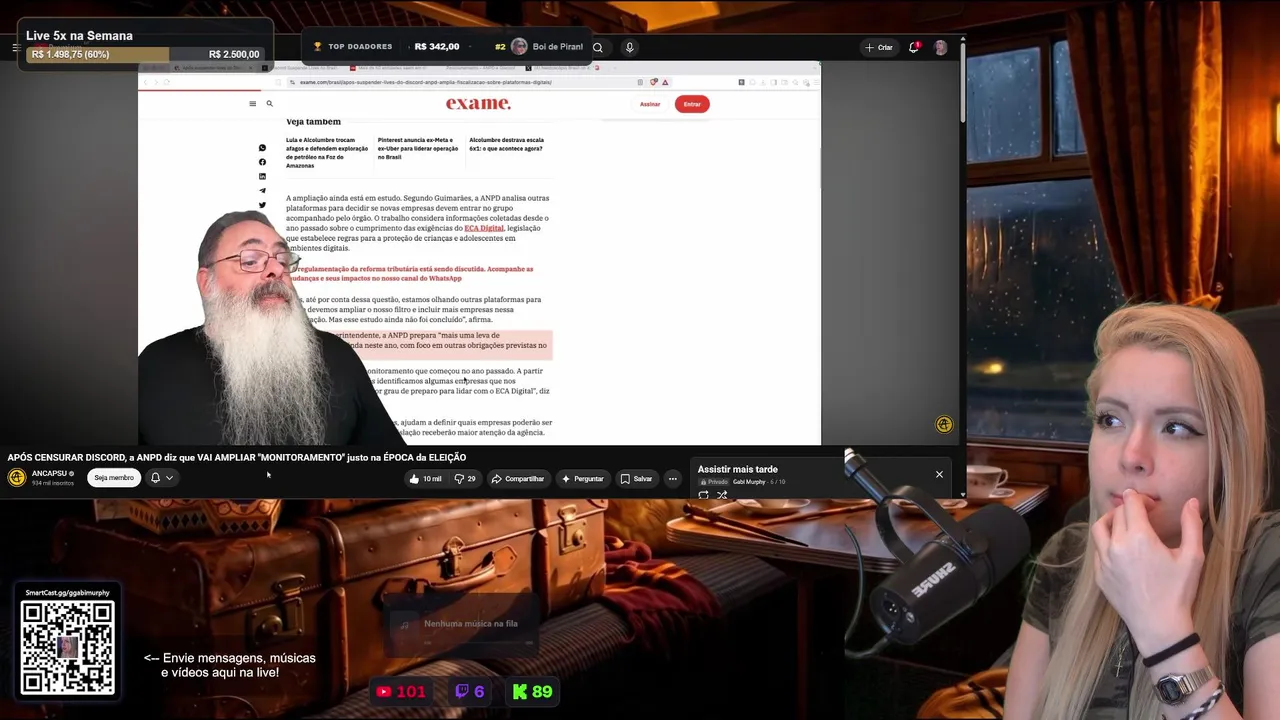Screen dimensions: 1280x720
Task: Close the Assistir mais tarde playlist panel
Action: coord(939,474)
